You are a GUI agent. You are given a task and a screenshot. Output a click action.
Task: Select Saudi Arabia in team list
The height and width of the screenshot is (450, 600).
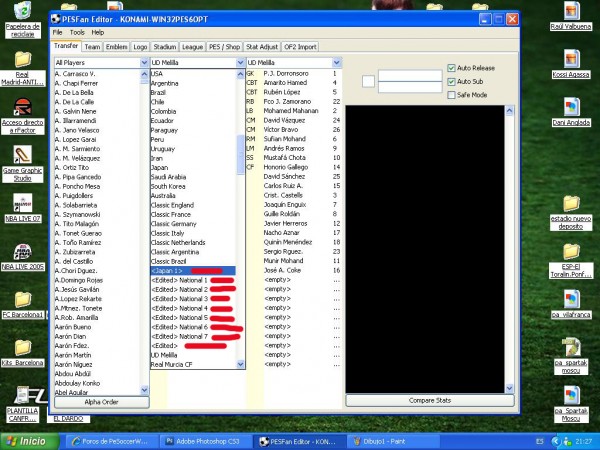coord(193,177)
